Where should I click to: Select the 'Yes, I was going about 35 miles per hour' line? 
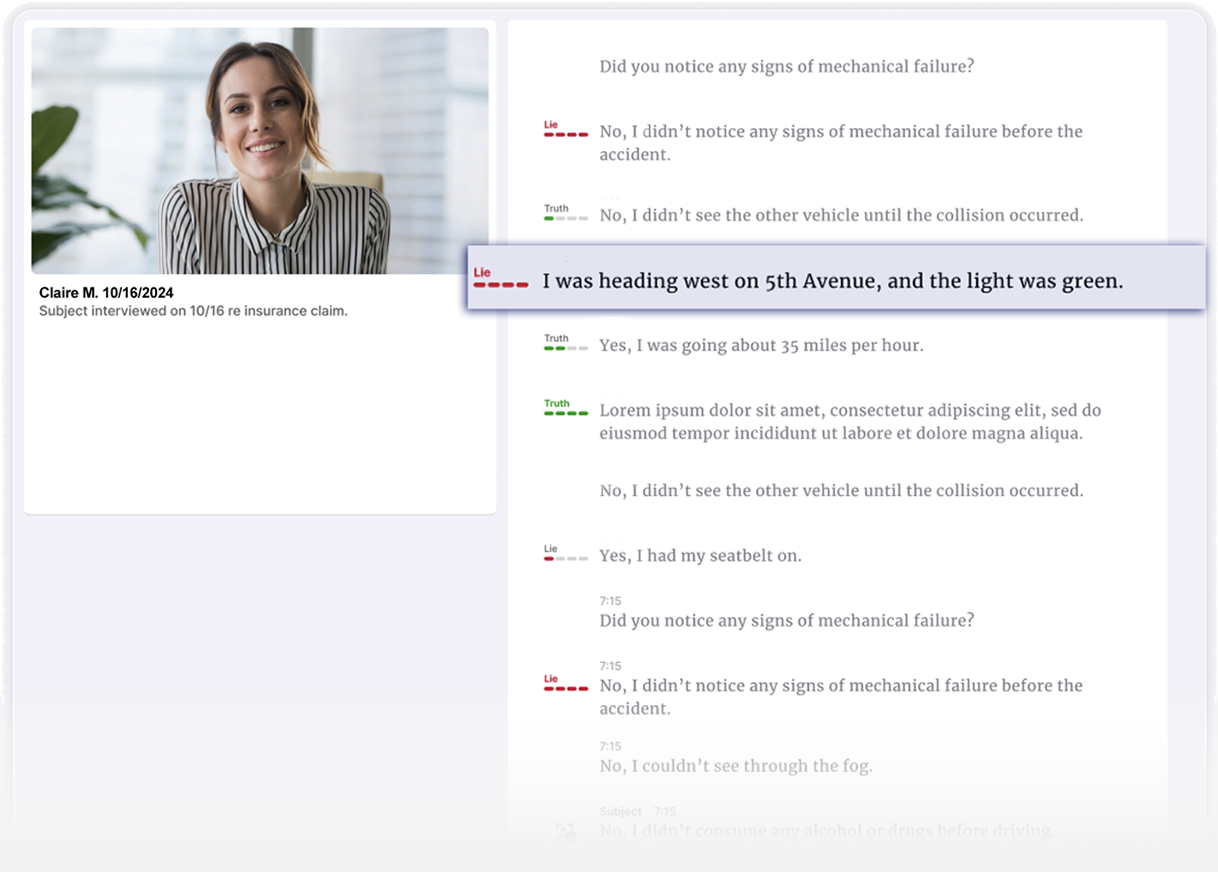(x=761, y=346)
